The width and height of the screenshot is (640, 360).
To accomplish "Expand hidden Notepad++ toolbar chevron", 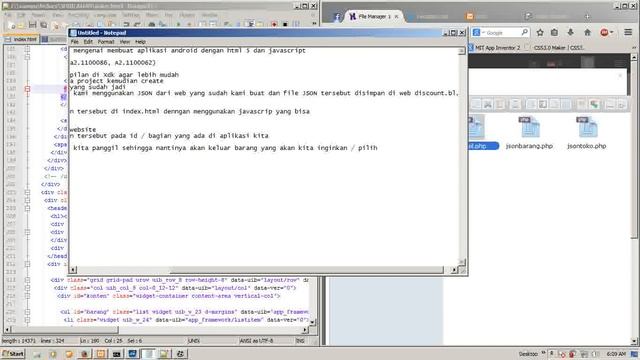I will click(x=314, y=24).
